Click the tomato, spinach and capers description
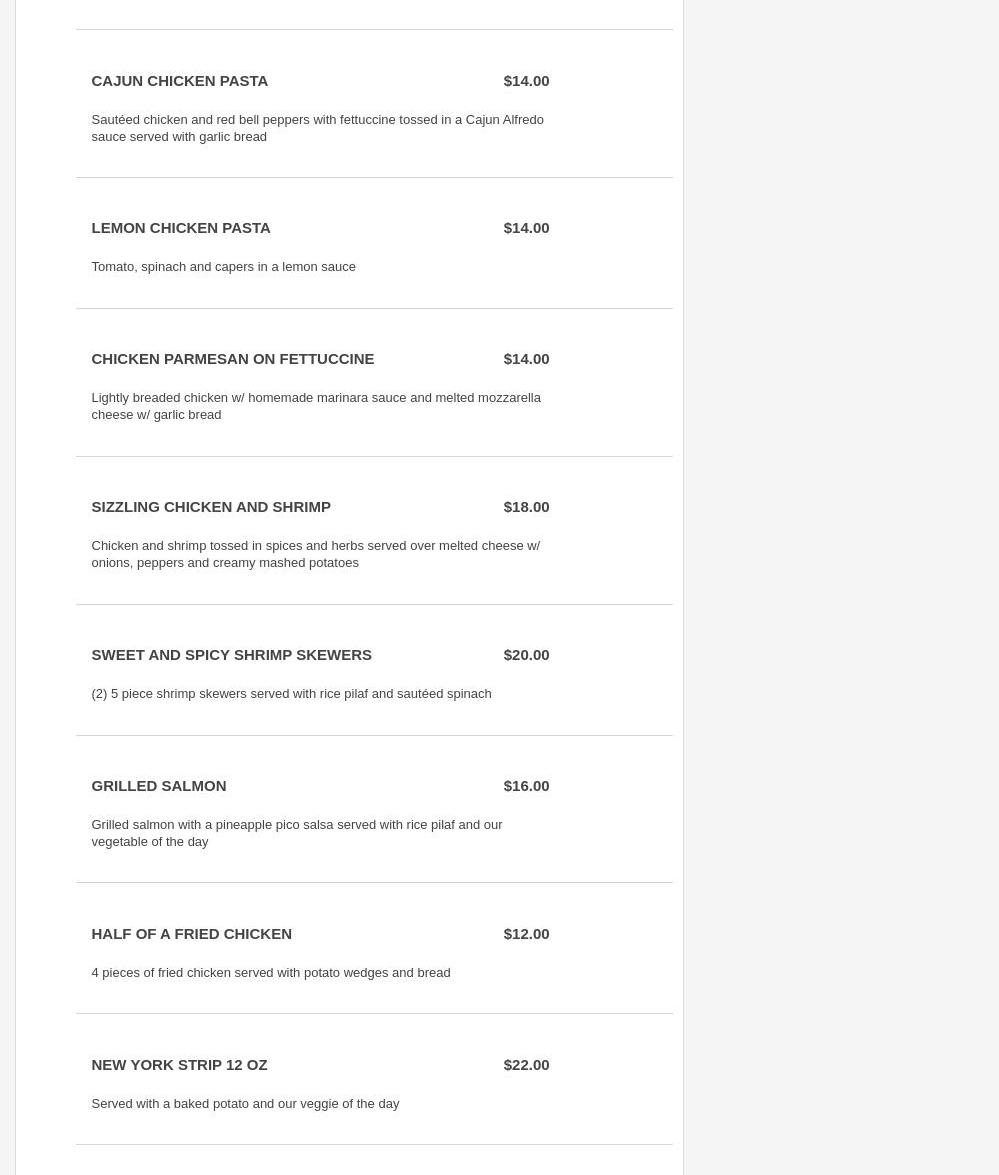 click(223, 267)
